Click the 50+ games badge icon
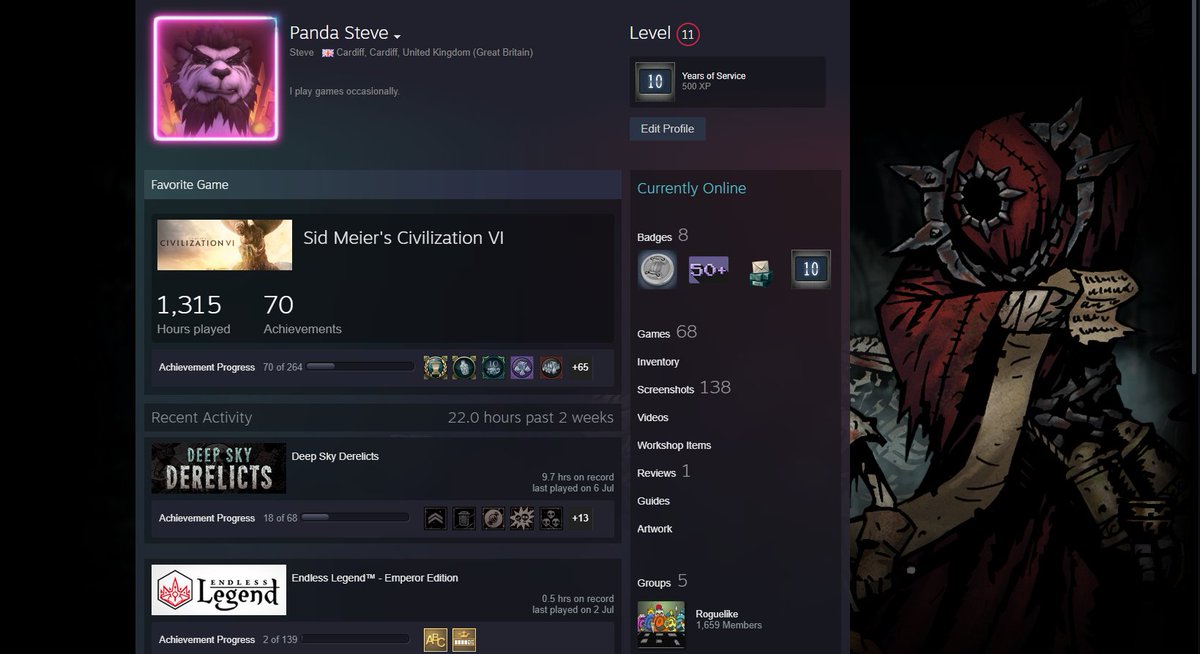1200x654 pixels. tap(708, 270)
